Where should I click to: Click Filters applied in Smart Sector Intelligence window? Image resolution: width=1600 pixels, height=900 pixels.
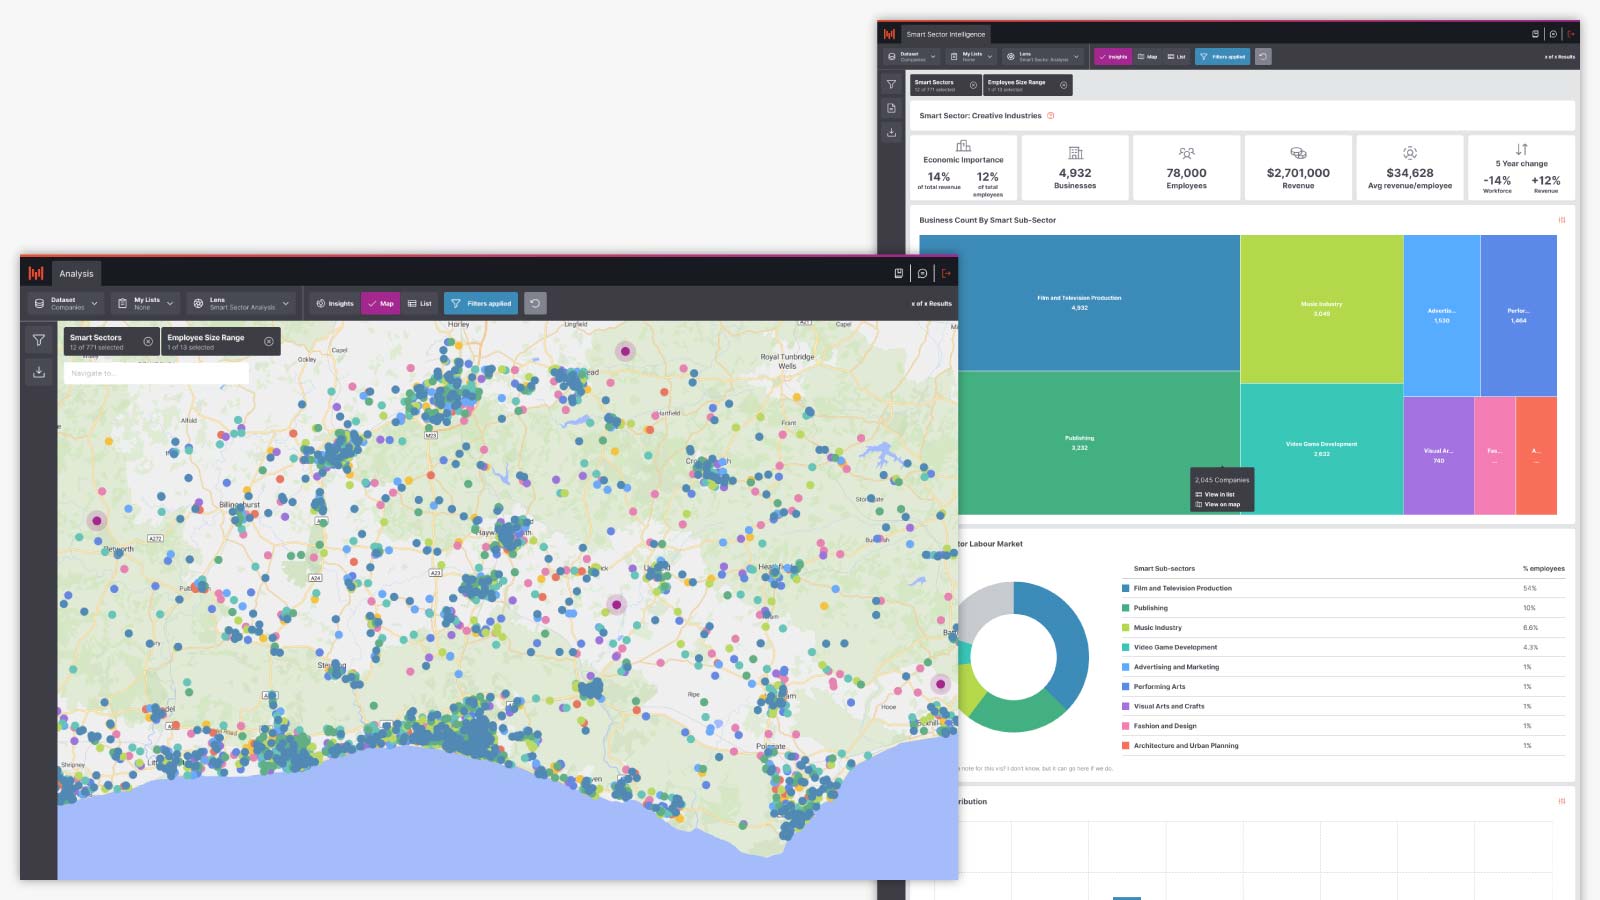(1223, 57)
